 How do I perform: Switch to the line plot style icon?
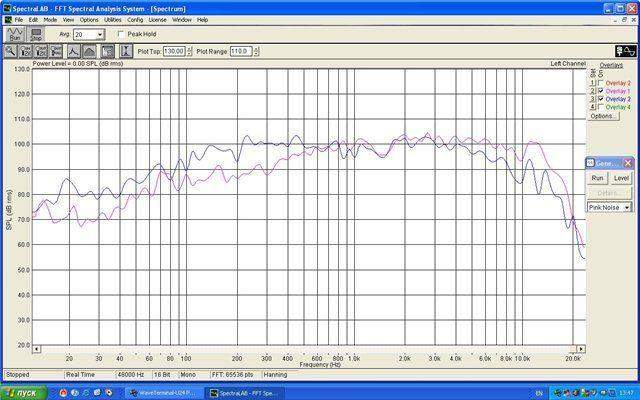coord(73,51)
